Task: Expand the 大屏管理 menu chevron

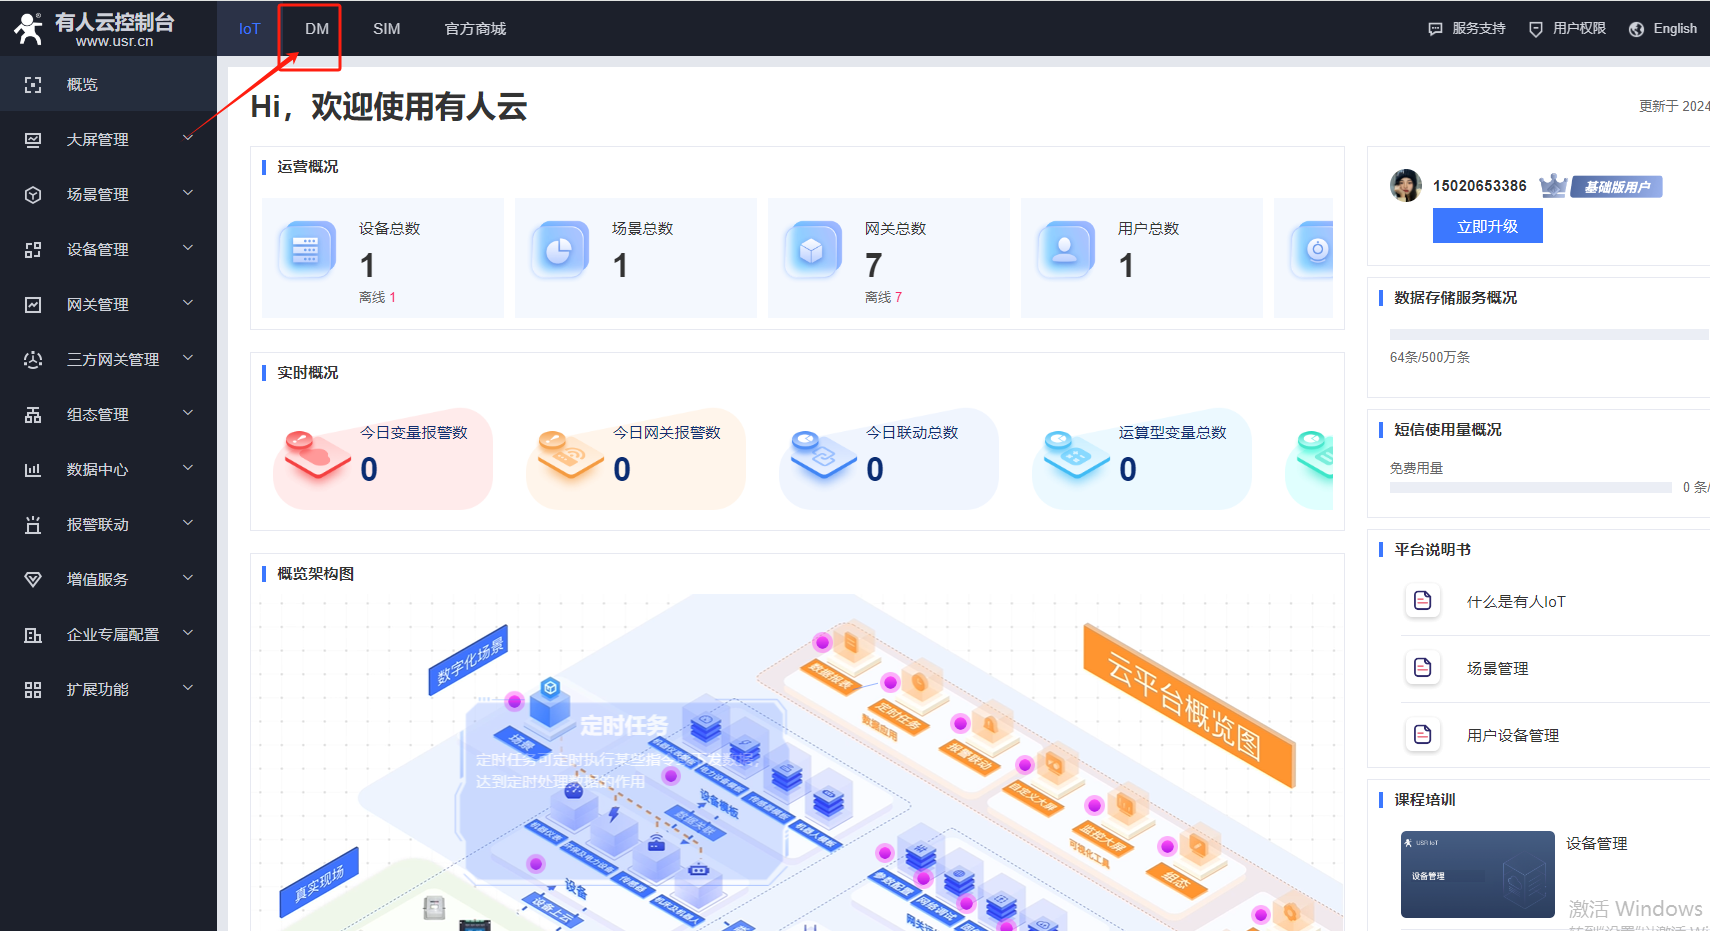Action: (x=188, y=138)
